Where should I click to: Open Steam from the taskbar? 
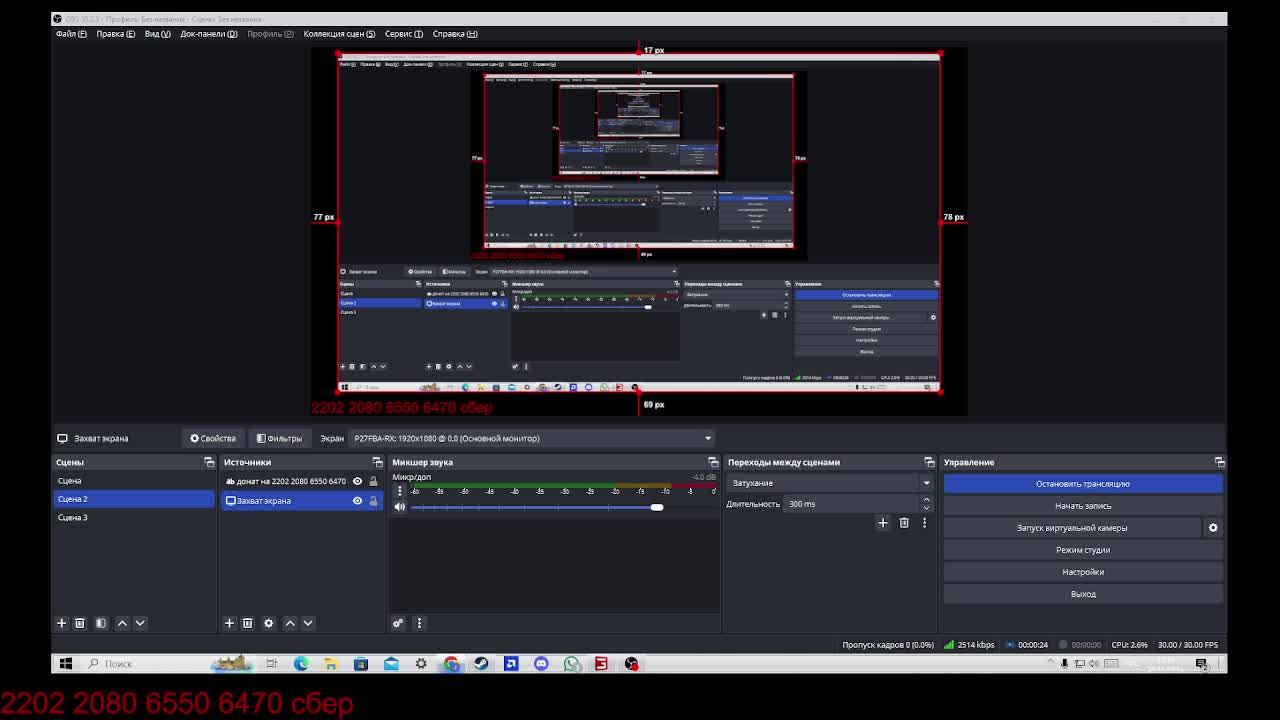pyautogui.click(x=481, y=663)
